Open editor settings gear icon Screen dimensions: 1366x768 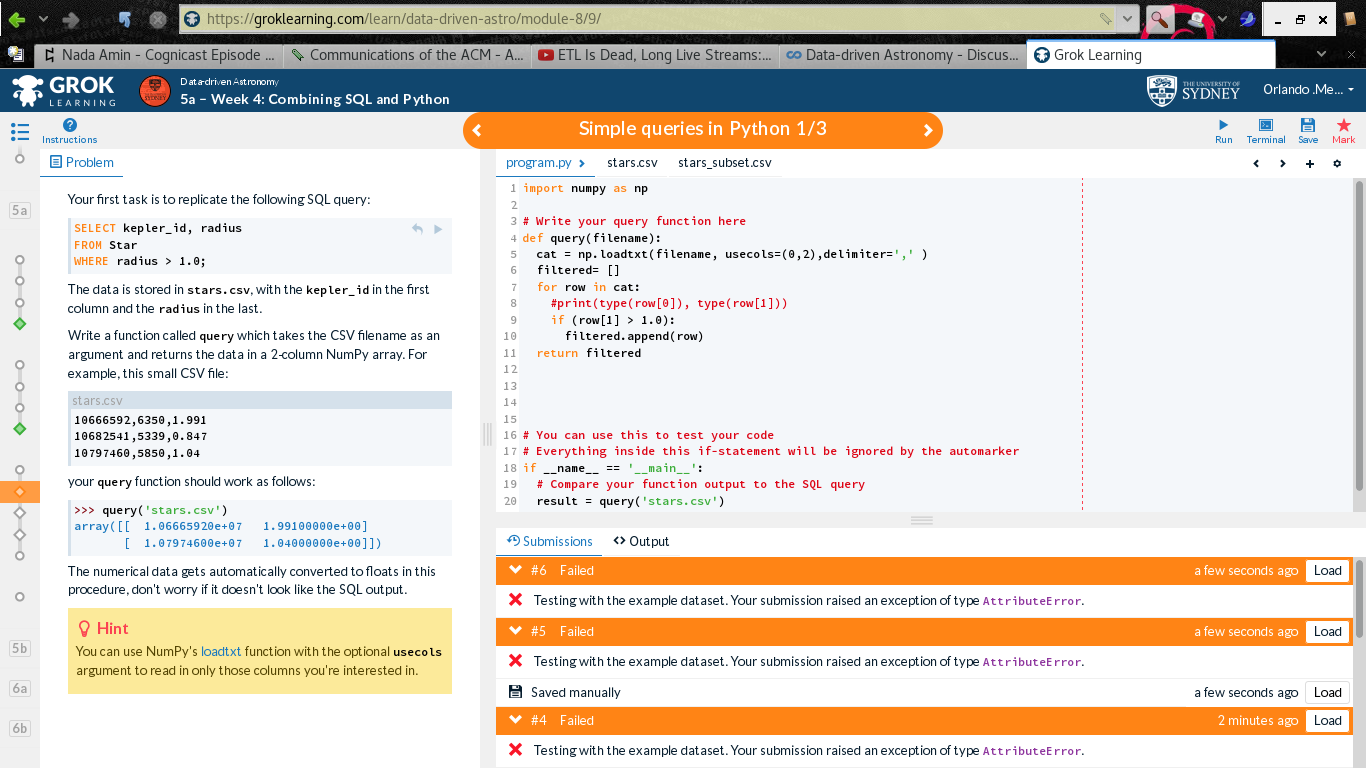pyautogui.click(x=1337, y=163)
